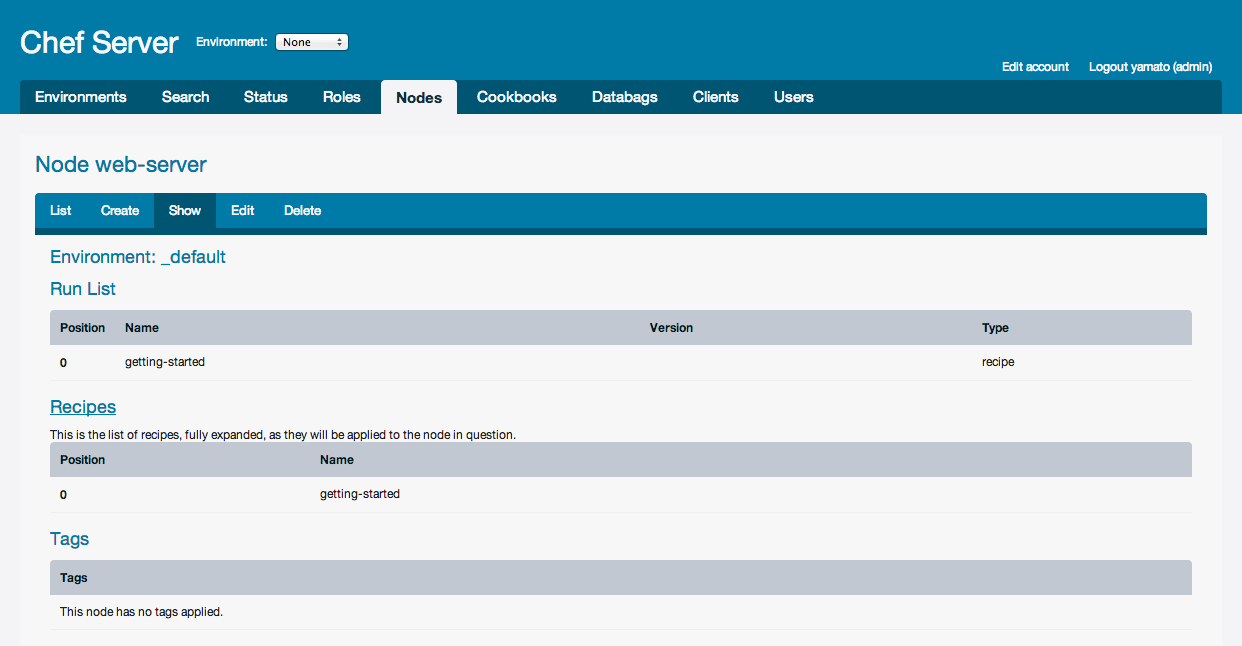The width and height of the screenshot is (1242, 646).
Task: Switch to the Environments tab
Action: [81, 97]
